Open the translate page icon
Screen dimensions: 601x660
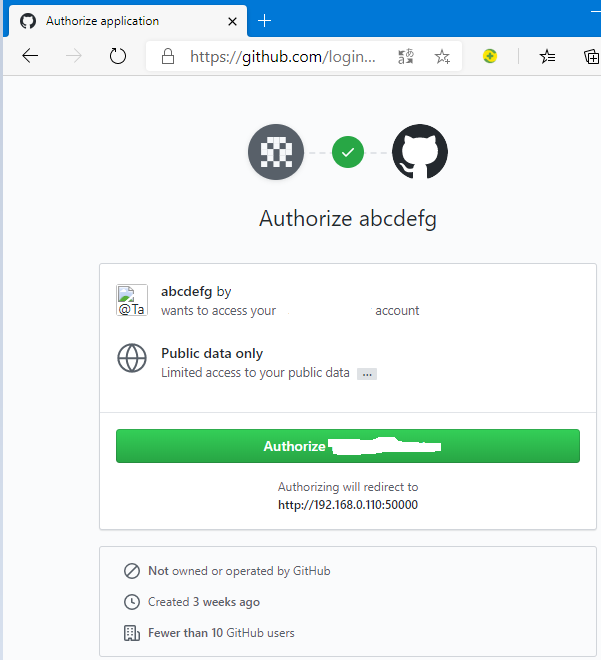(406, 56)
